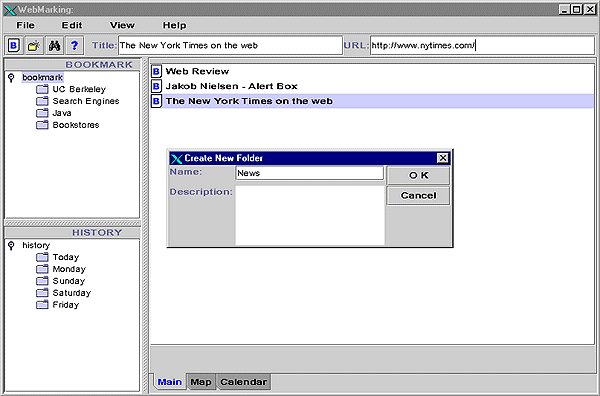Click the Saturday history folder icon

pos(42,293)
